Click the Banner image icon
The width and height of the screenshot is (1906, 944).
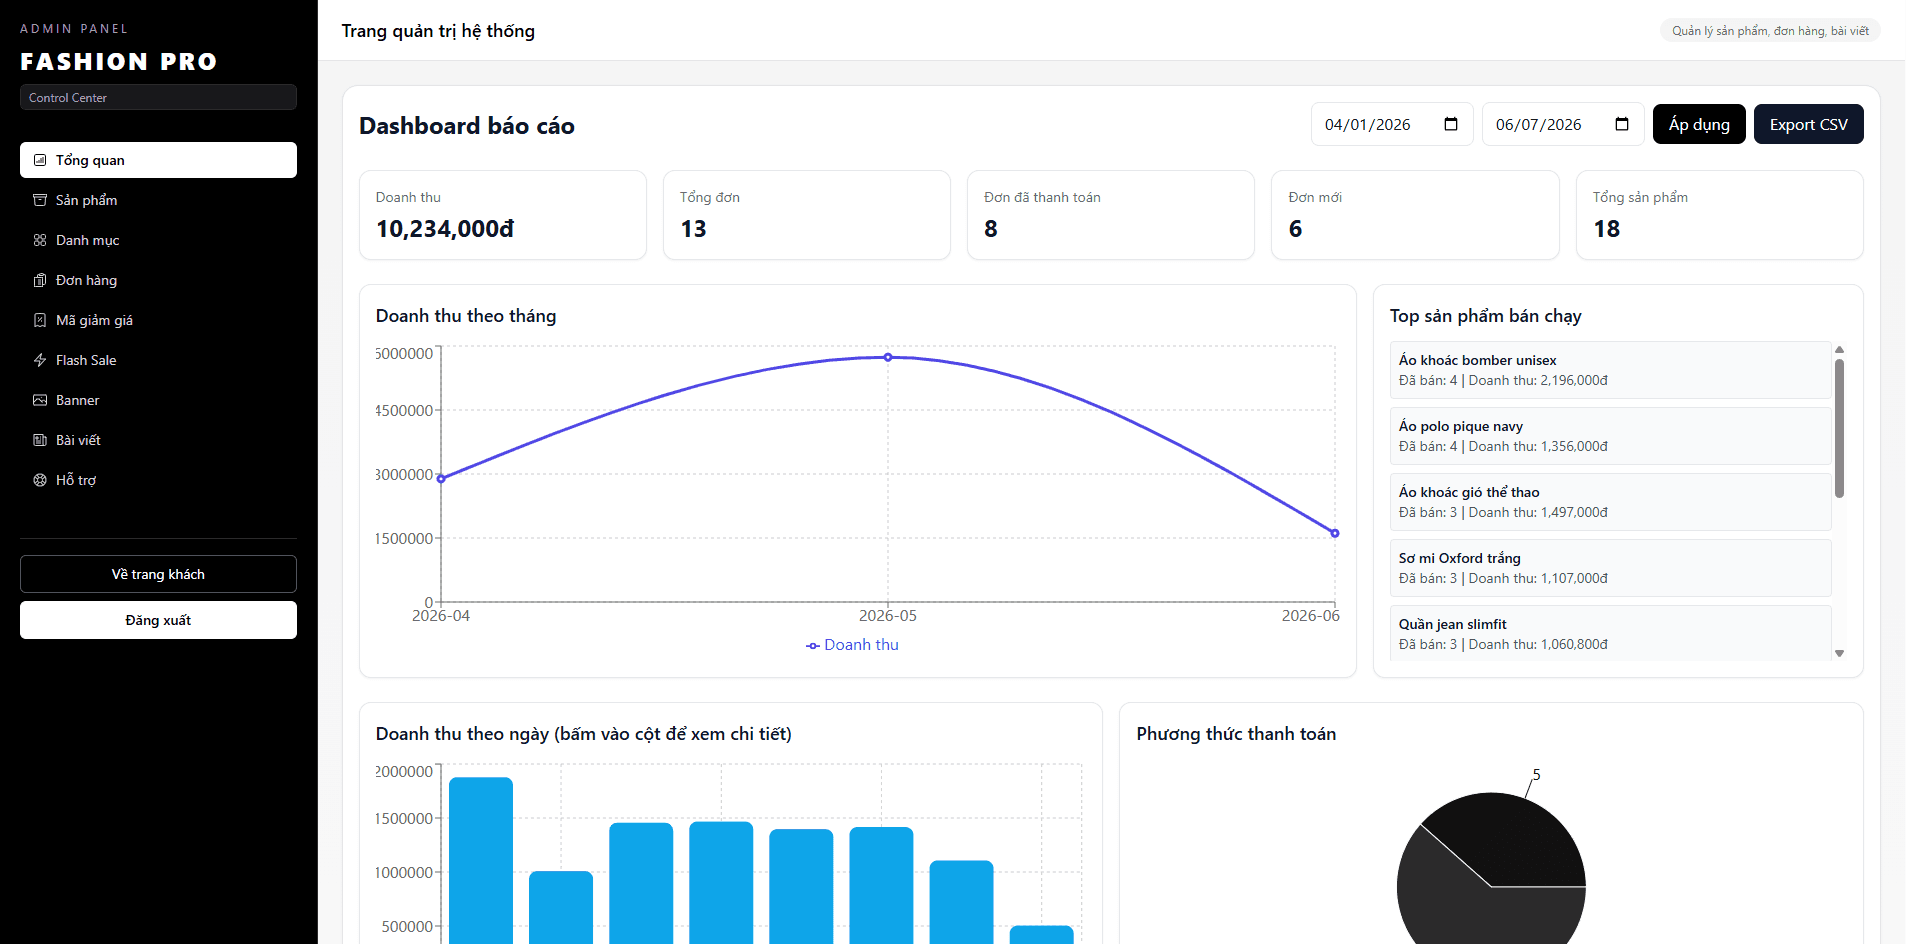40,400
